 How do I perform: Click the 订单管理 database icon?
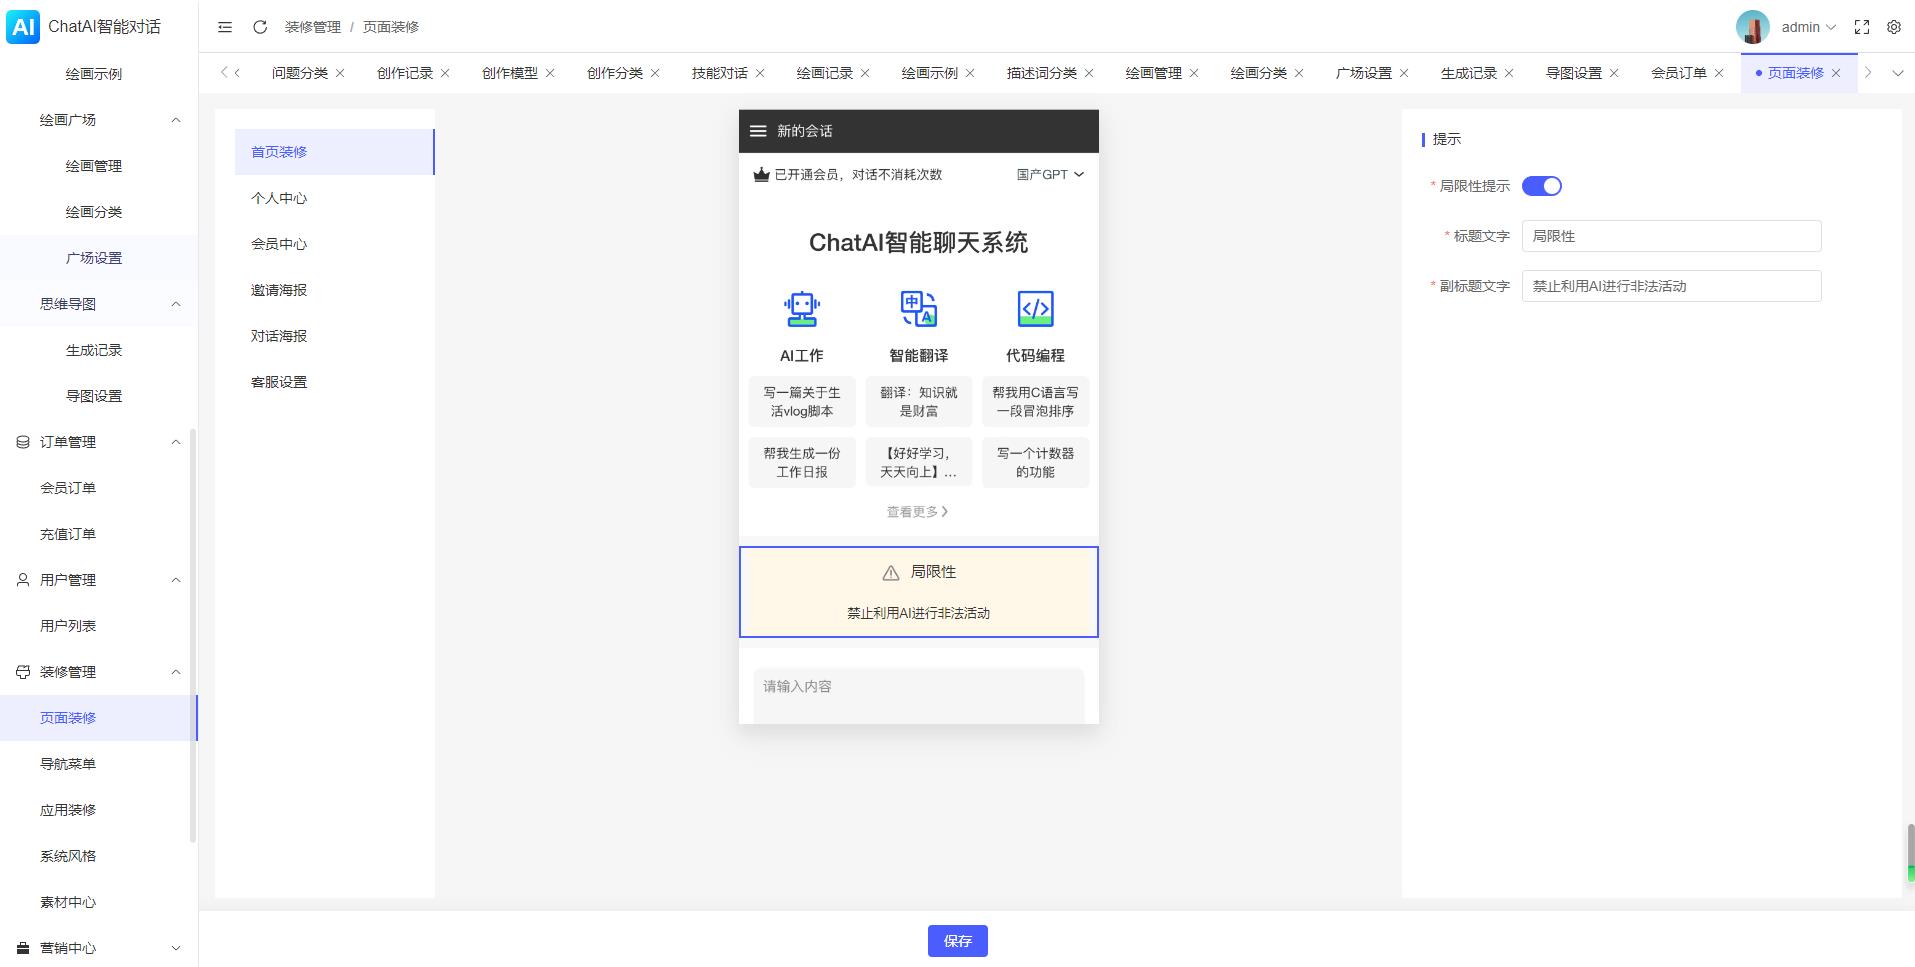[x=23, y=442]
